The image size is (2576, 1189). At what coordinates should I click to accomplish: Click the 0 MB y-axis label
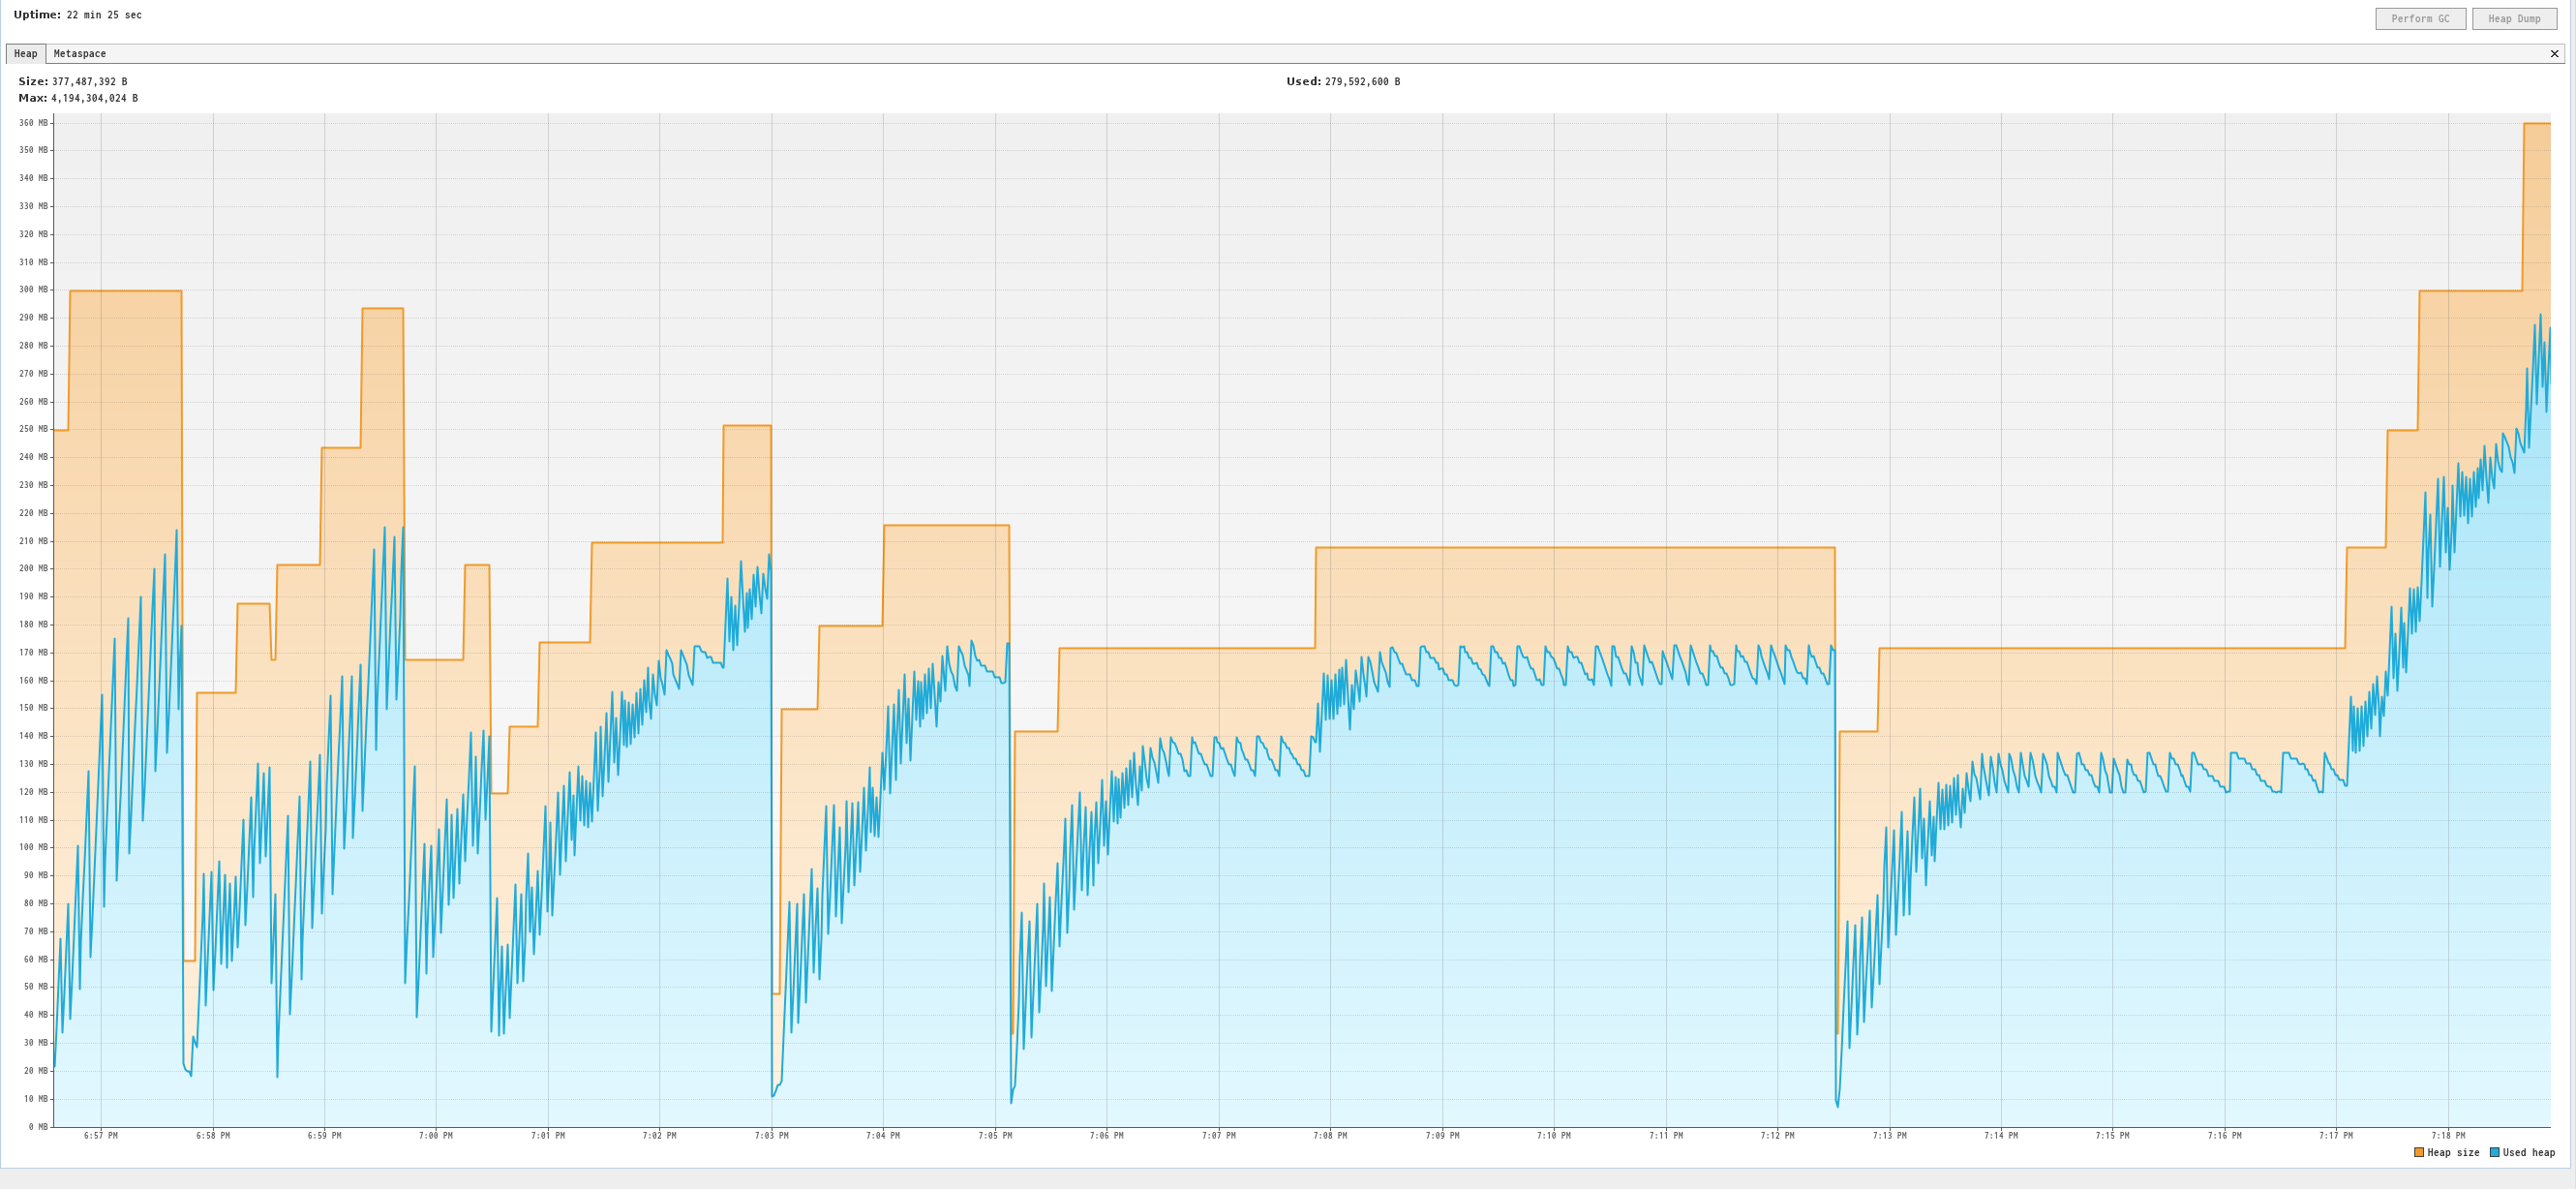(x=38, y=1127)
